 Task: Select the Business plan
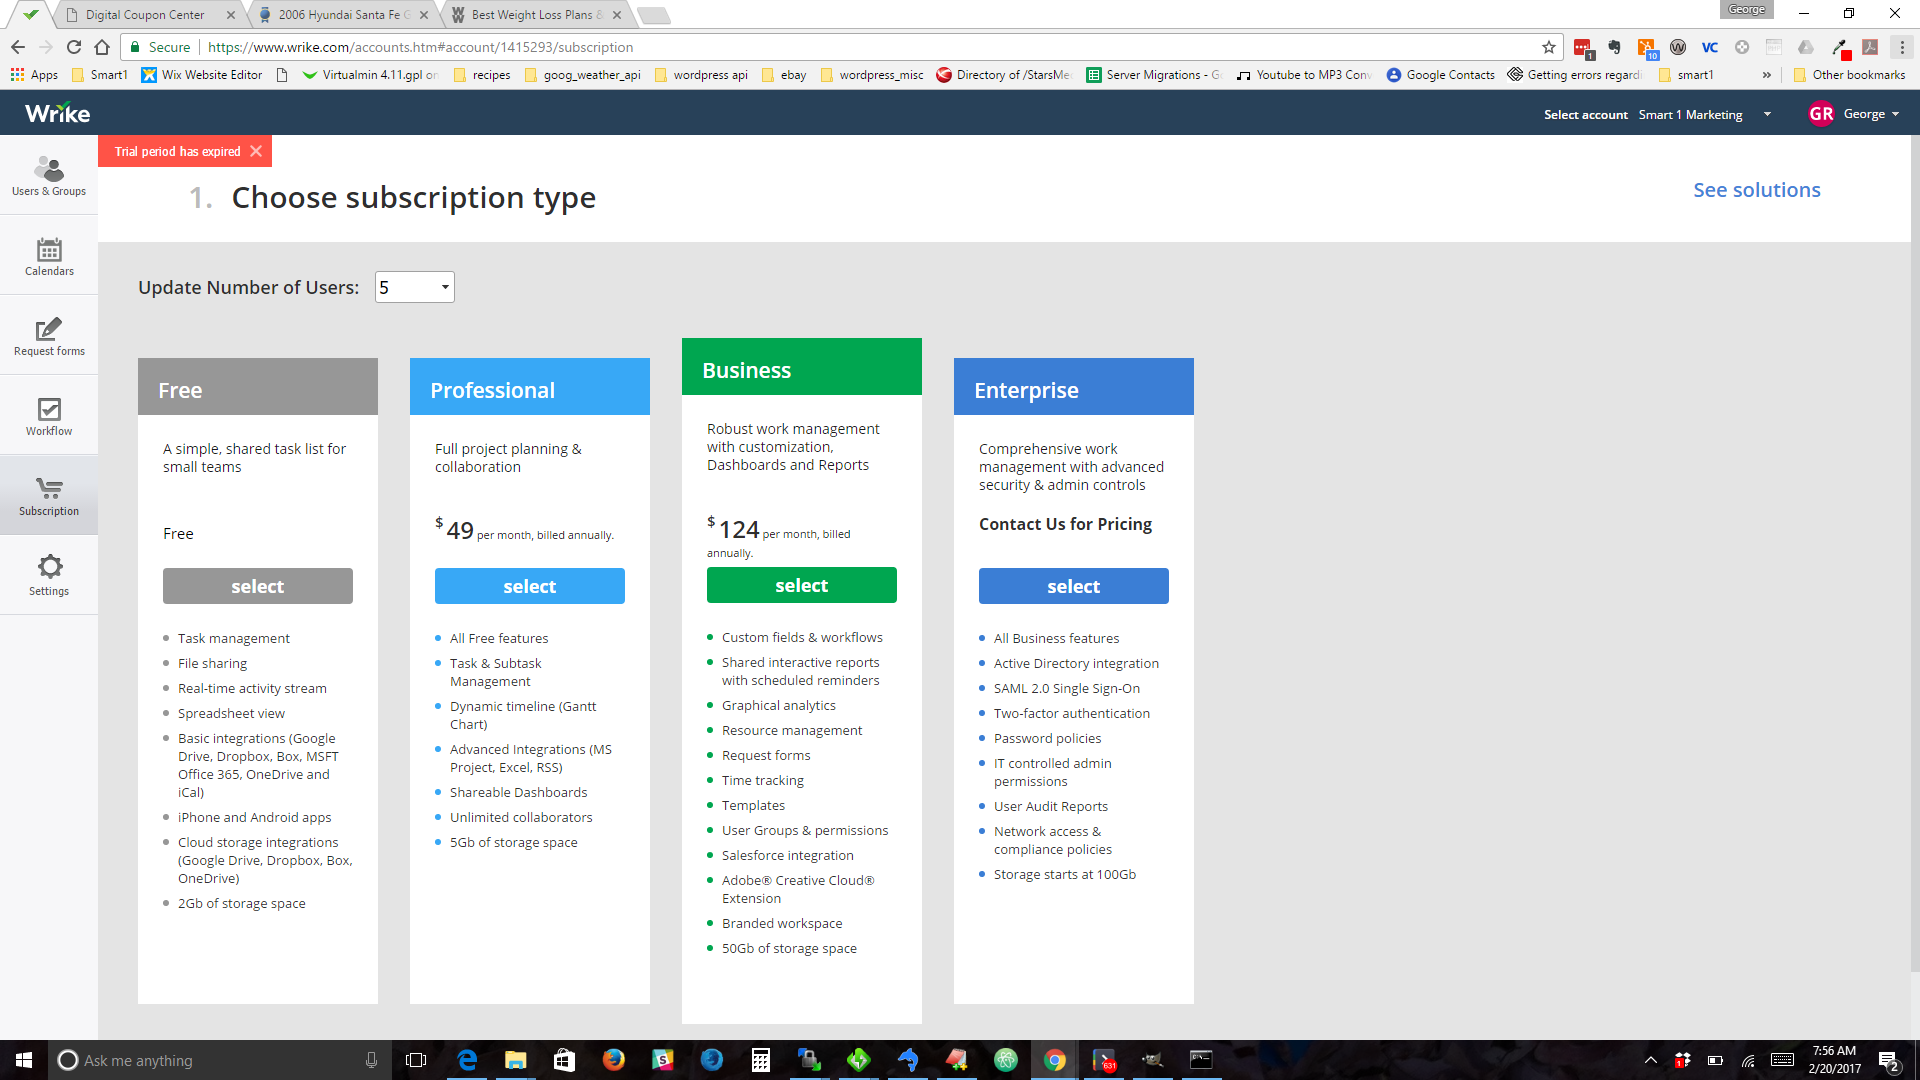click(801, 585)
